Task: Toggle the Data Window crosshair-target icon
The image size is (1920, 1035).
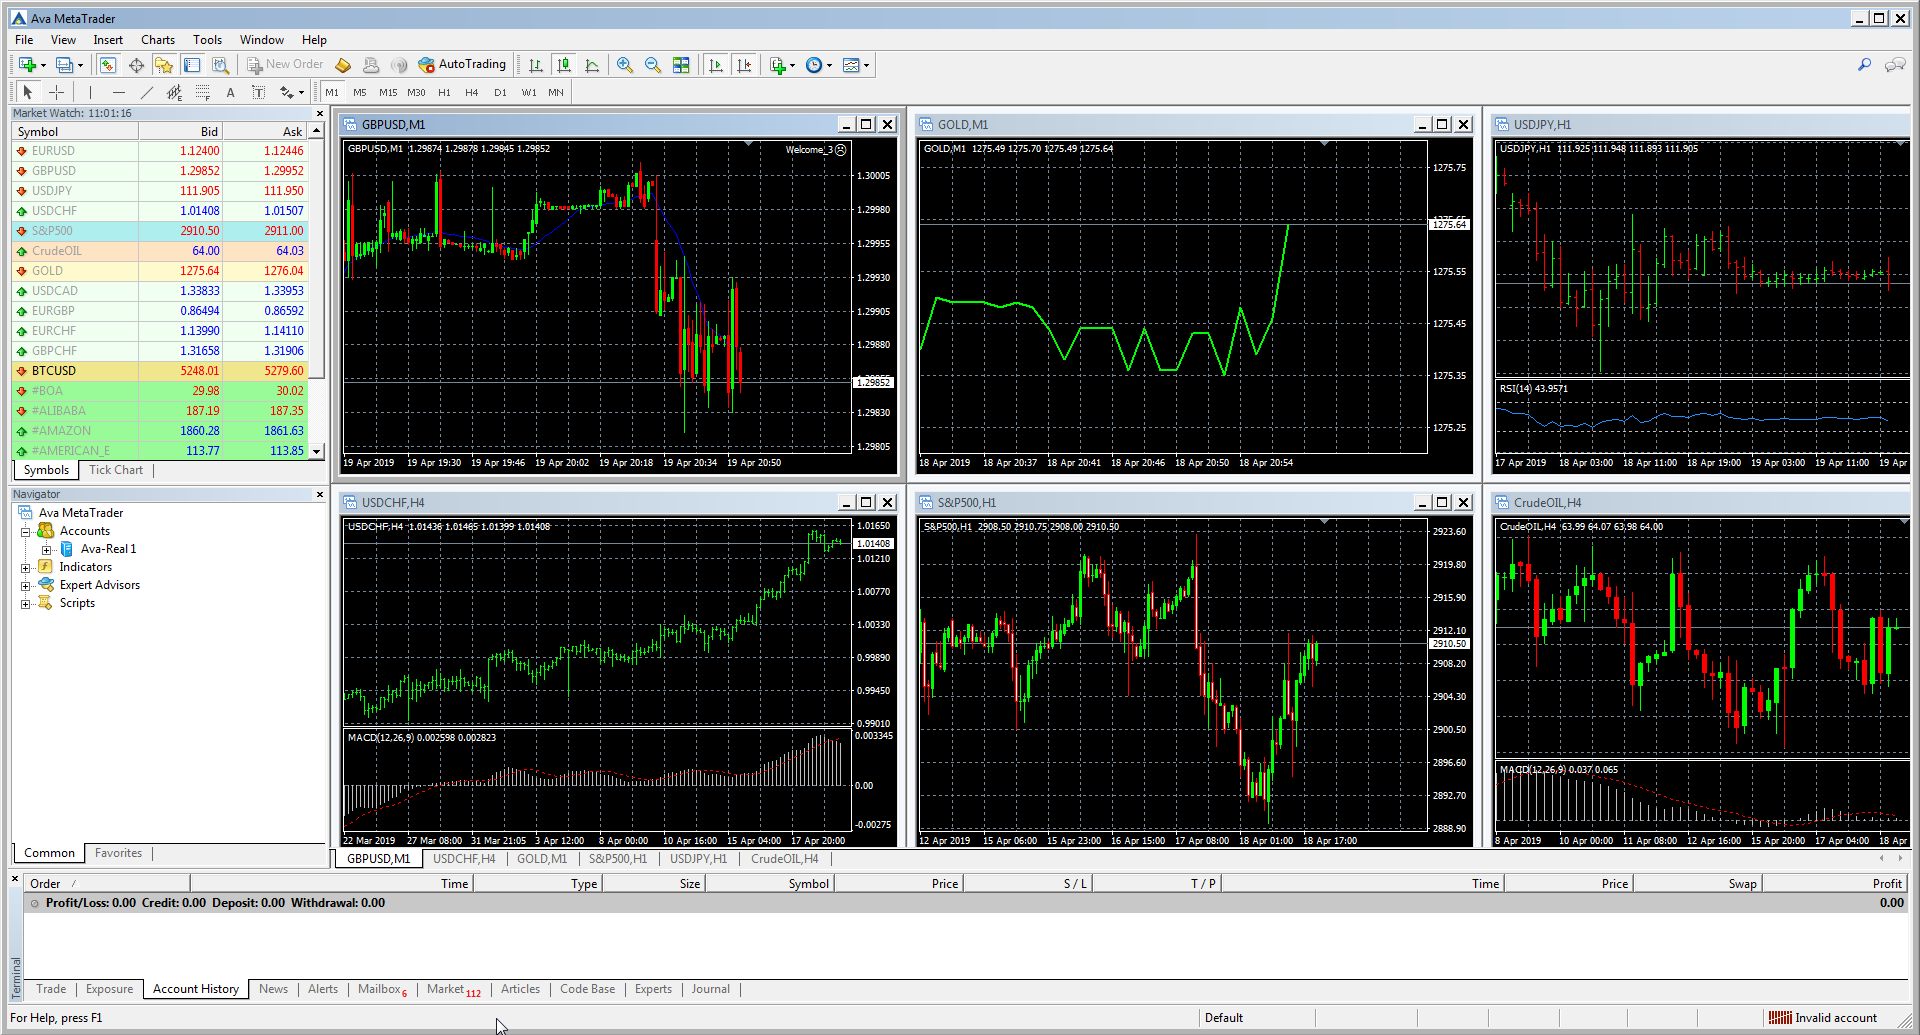Action: tap(136, 65)
